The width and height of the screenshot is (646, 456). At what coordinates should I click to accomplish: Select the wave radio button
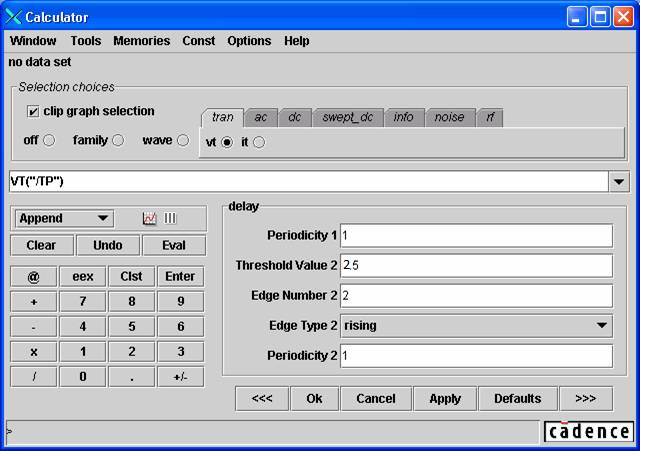tap(183, 140)
